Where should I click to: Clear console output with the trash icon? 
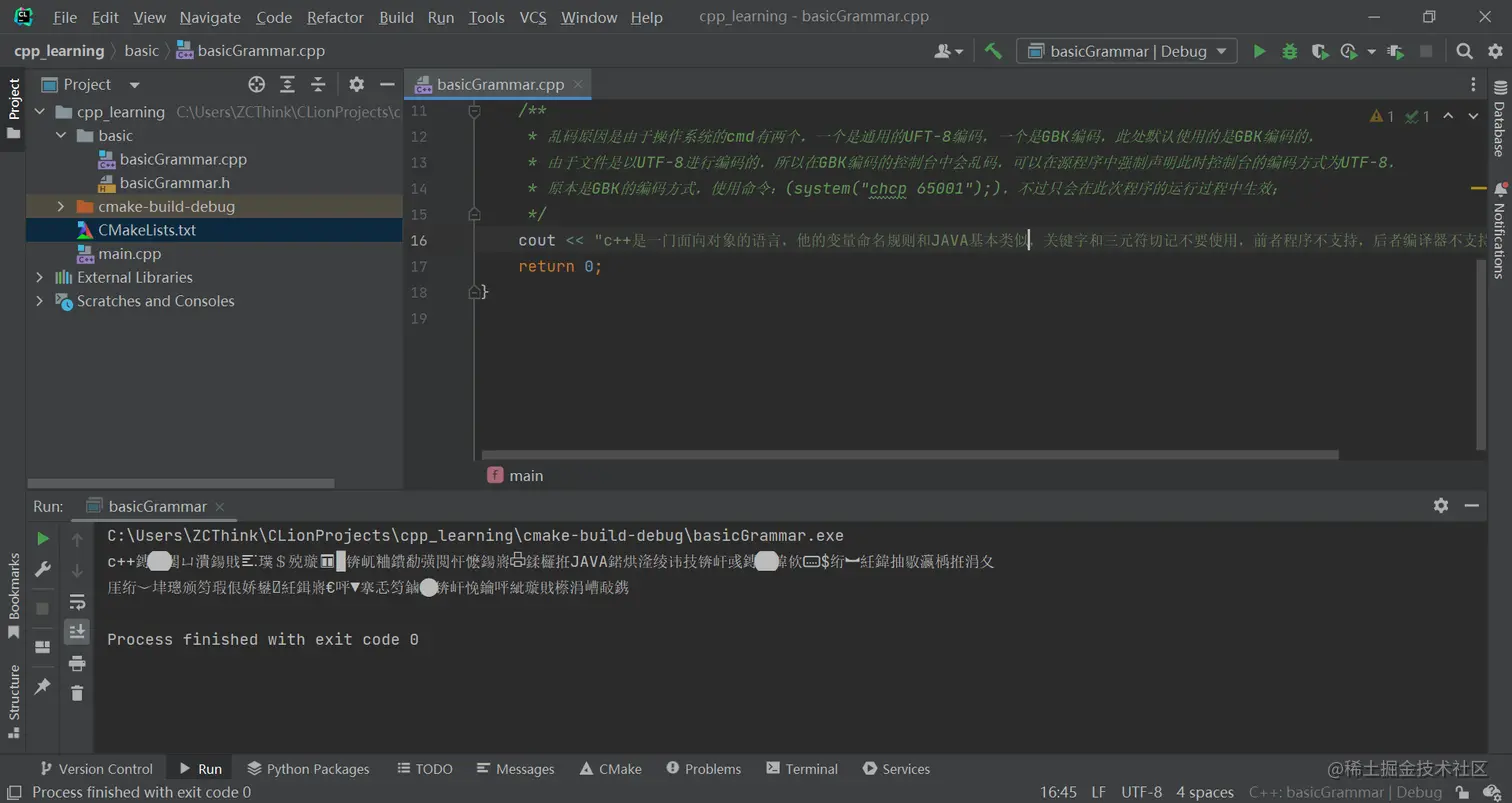pyautogui.click(x=77, y=692)
